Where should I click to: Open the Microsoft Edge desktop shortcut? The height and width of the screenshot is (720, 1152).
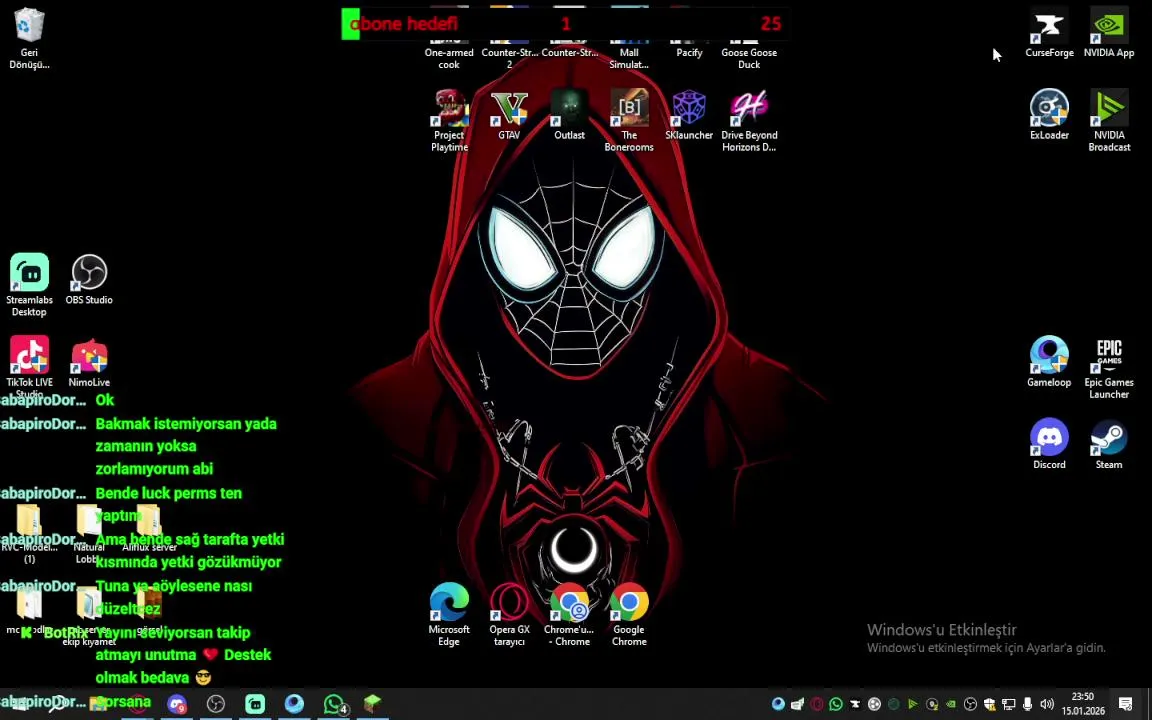(x=449, y=614)
